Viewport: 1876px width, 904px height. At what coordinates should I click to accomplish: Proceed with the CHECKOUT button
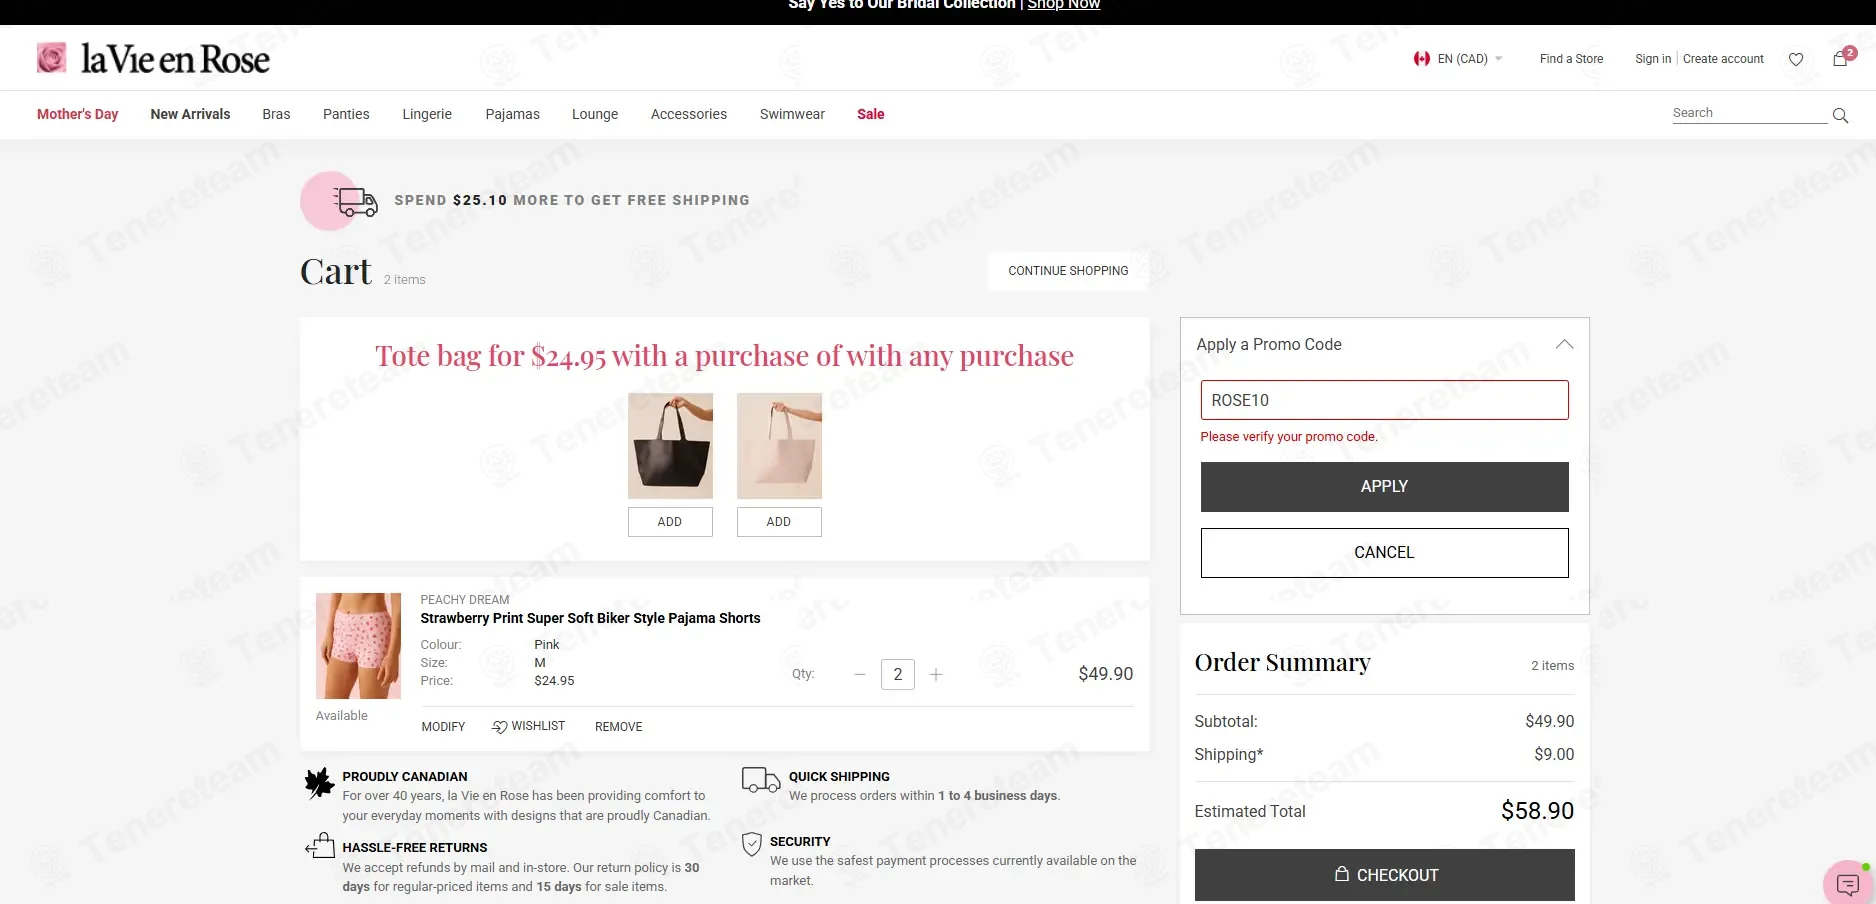(x=1384, y=875)
